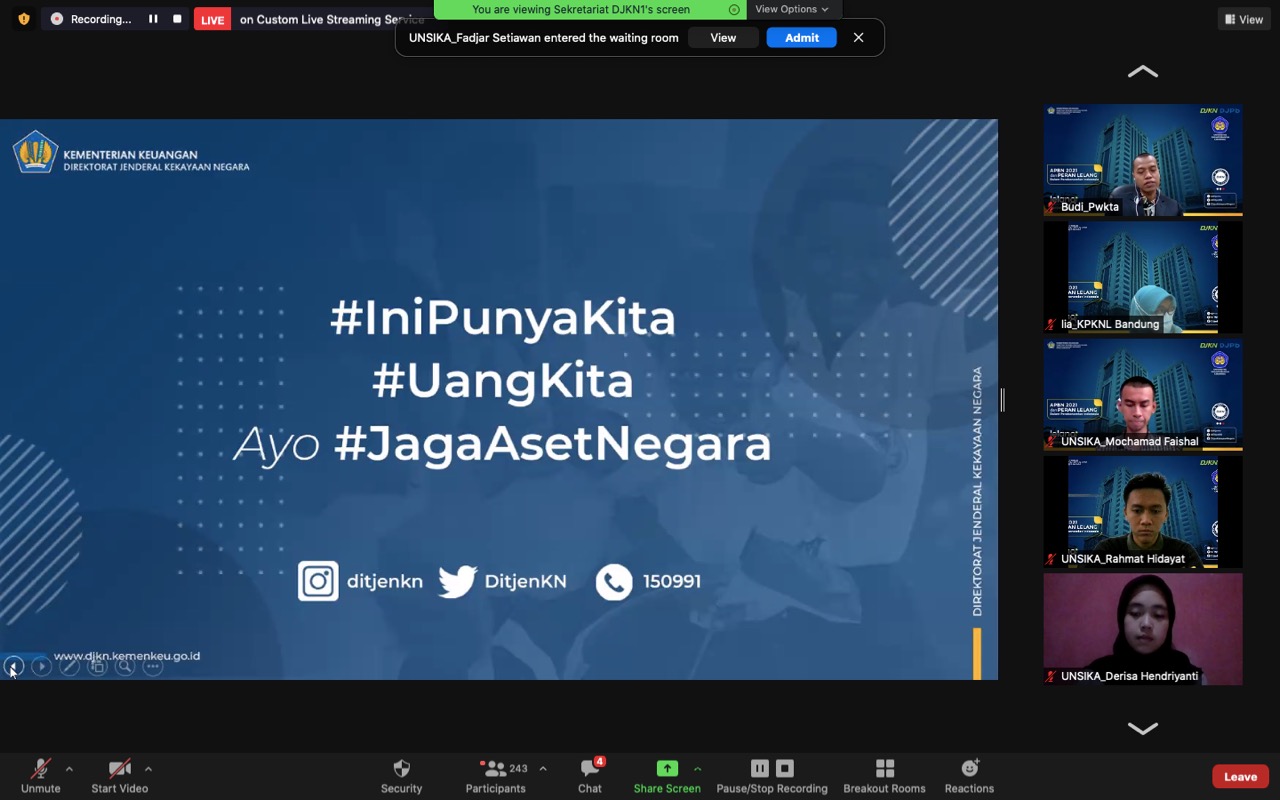
Task: Pause the recording in the top bar
Action: [153, 19]
